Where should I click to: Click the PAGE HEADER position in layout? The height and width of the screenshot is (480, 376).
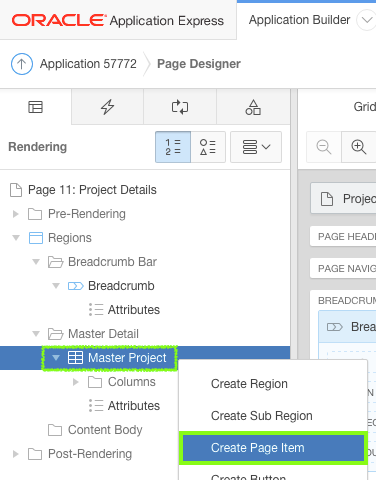click(x=344, y=236)
